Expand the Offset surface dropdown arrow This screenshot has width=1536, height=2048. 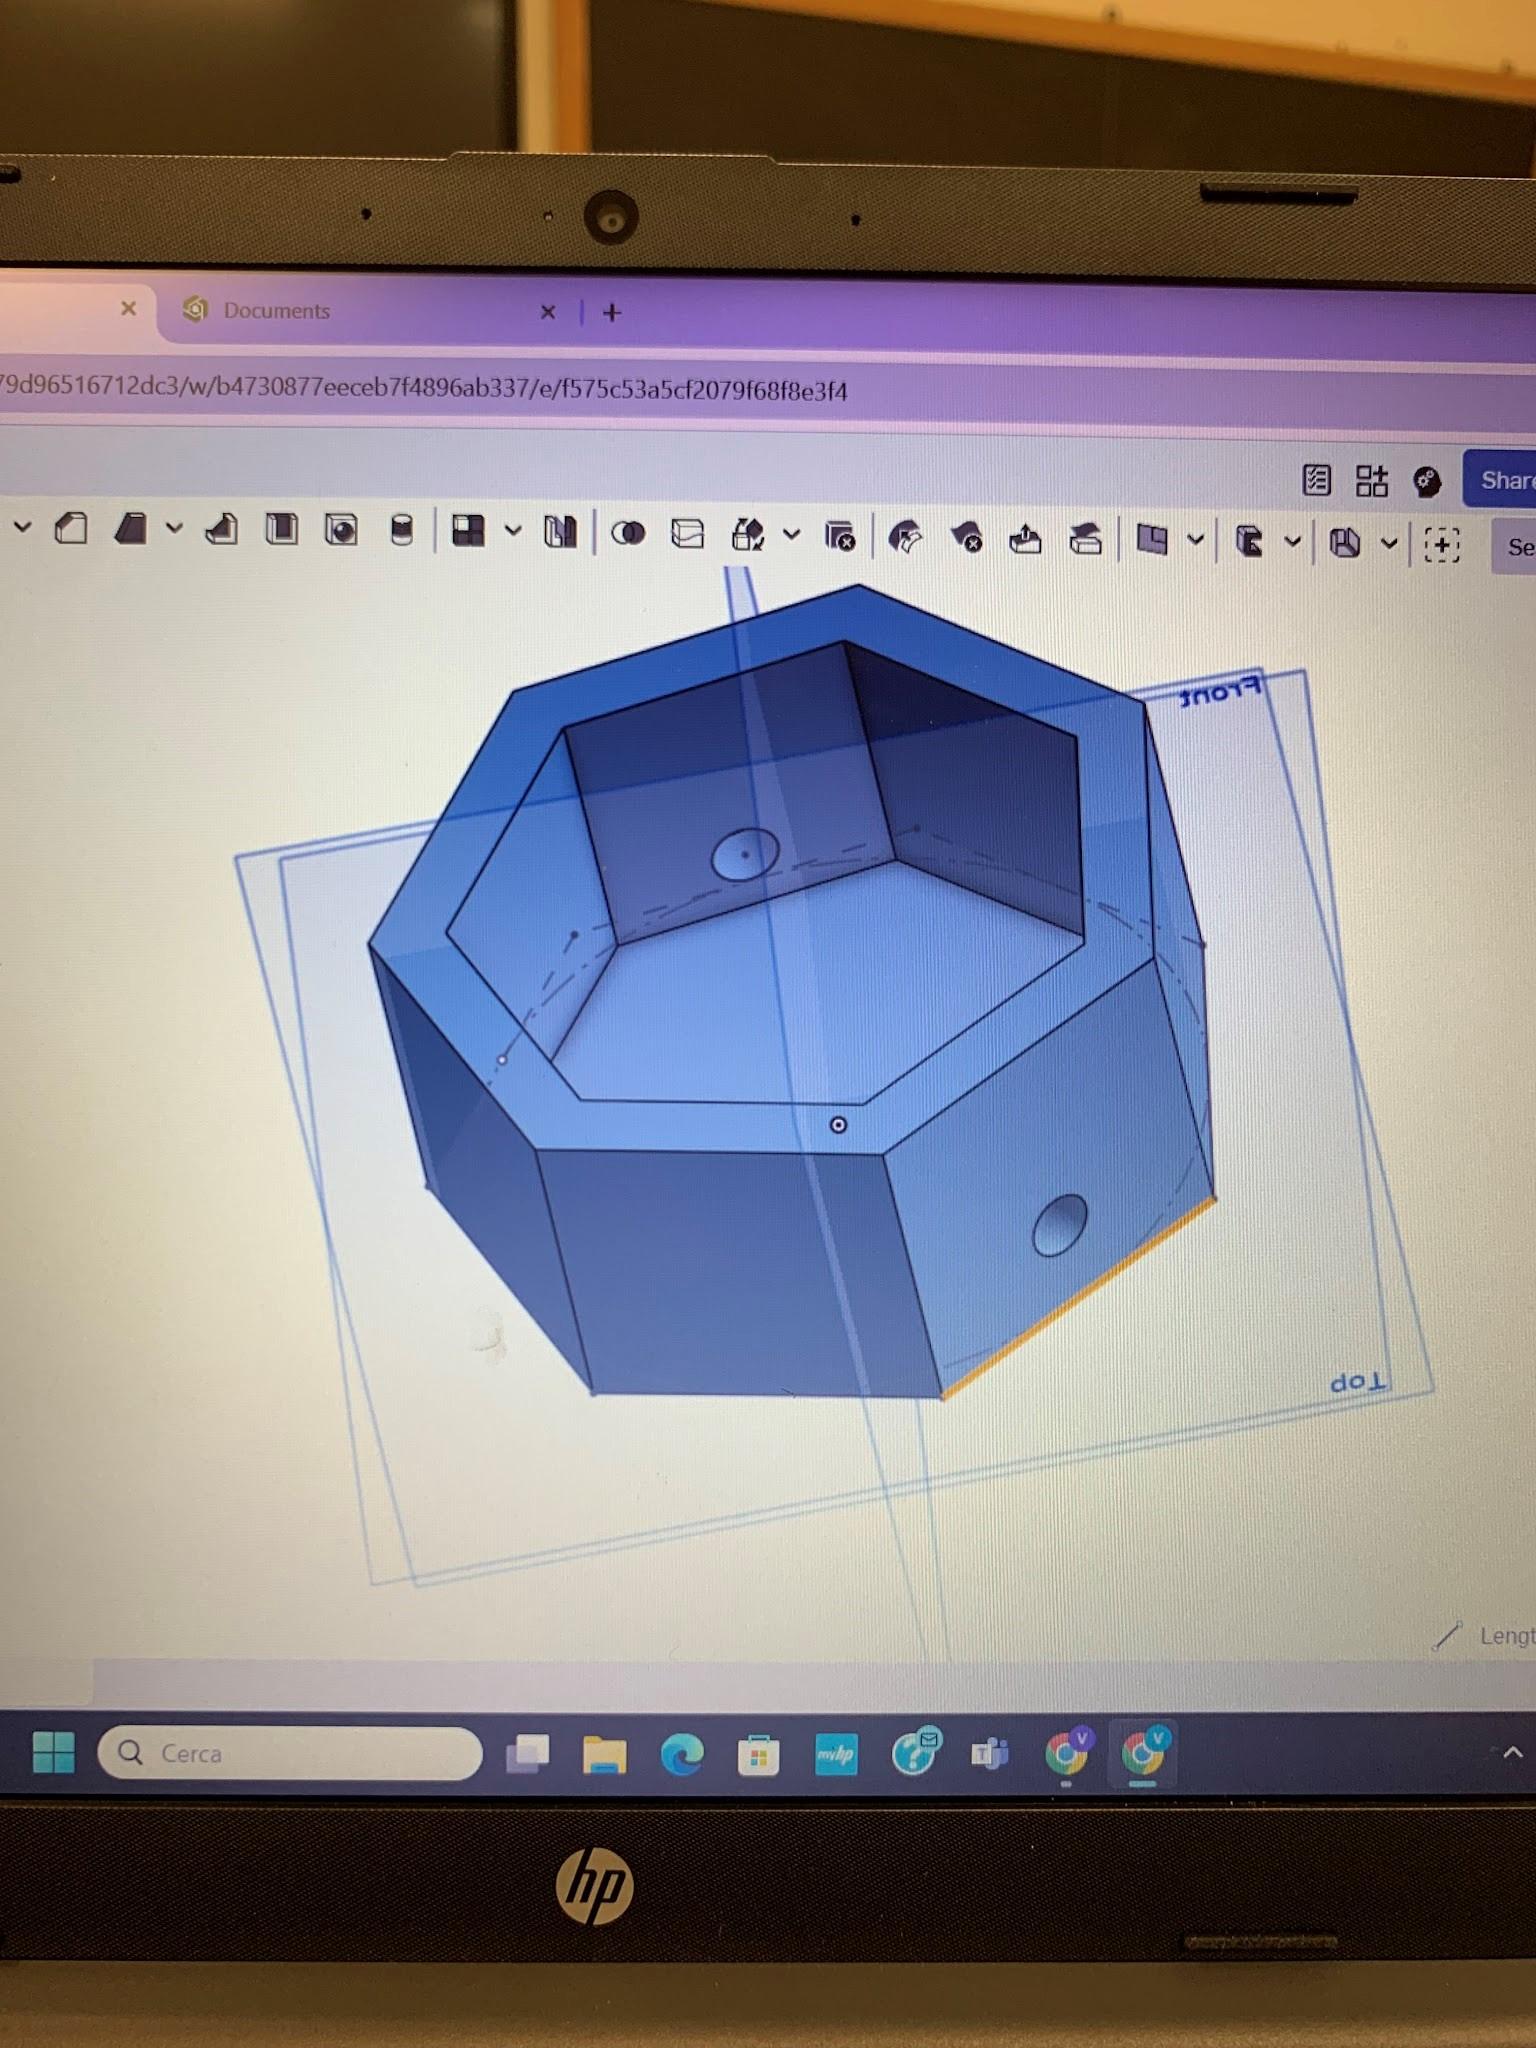pyautogui.click(x=1195, y=541)
